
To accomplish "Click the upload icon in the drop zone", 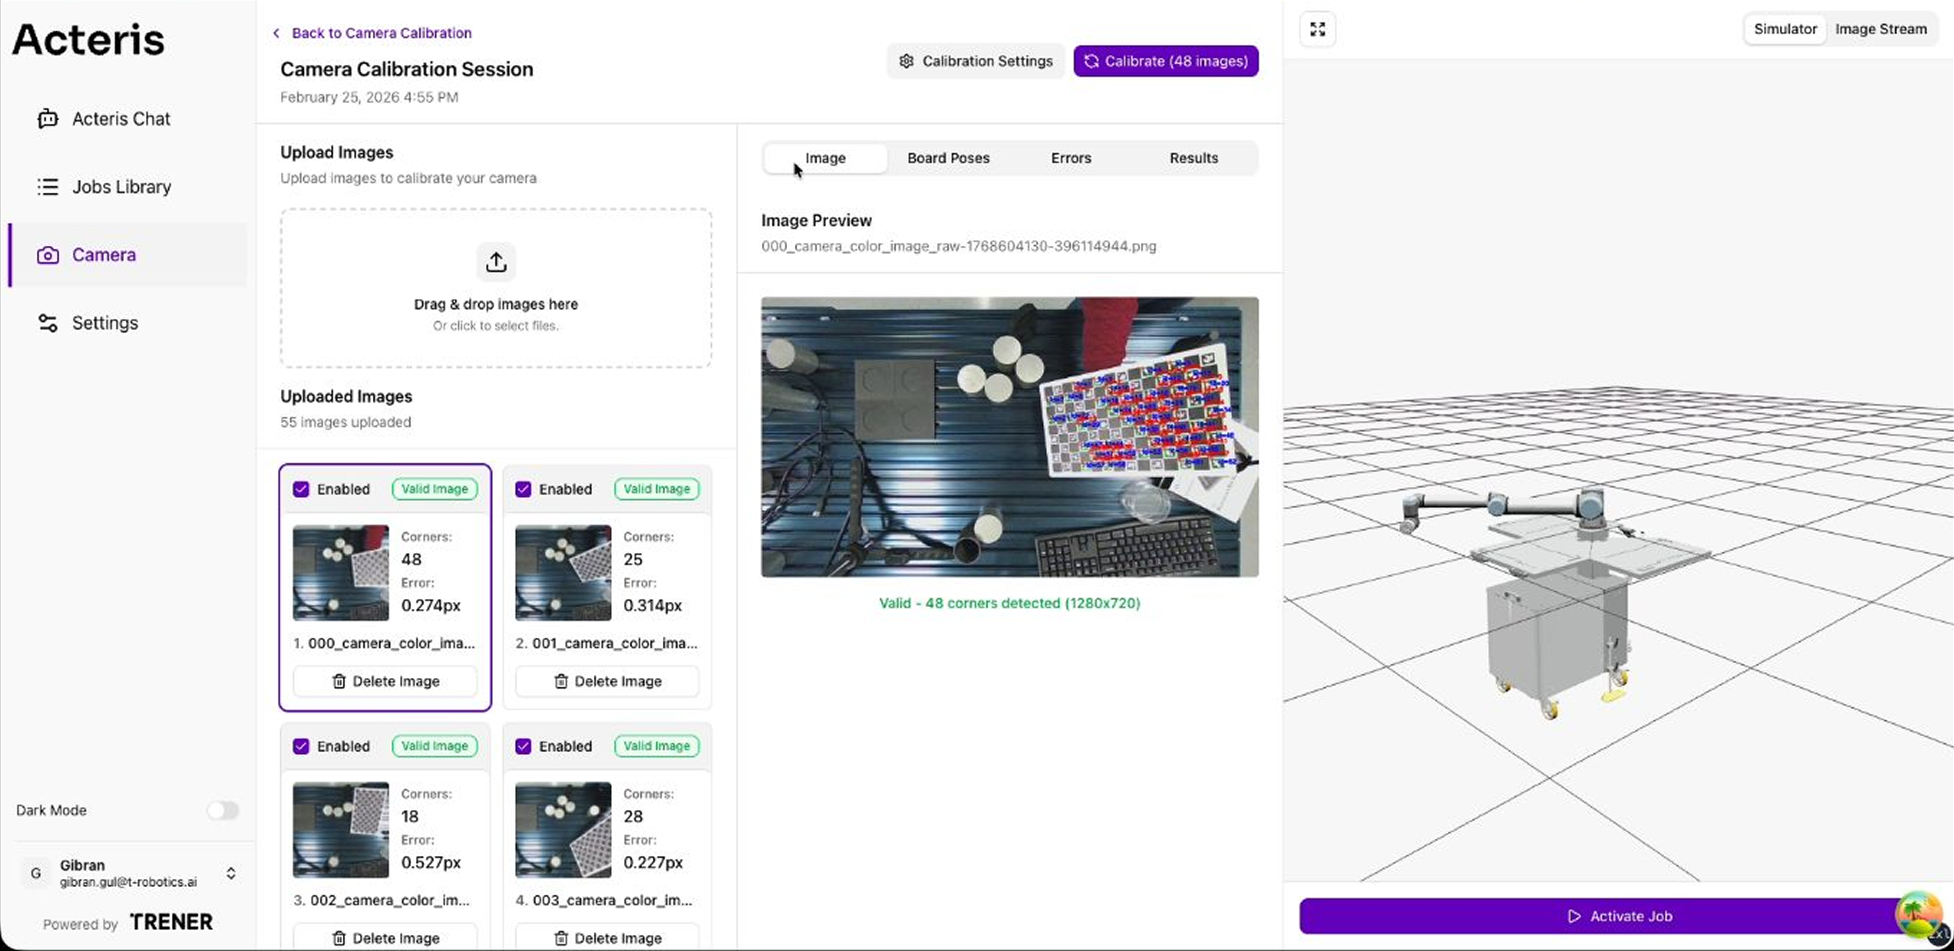I will (496, 261).
